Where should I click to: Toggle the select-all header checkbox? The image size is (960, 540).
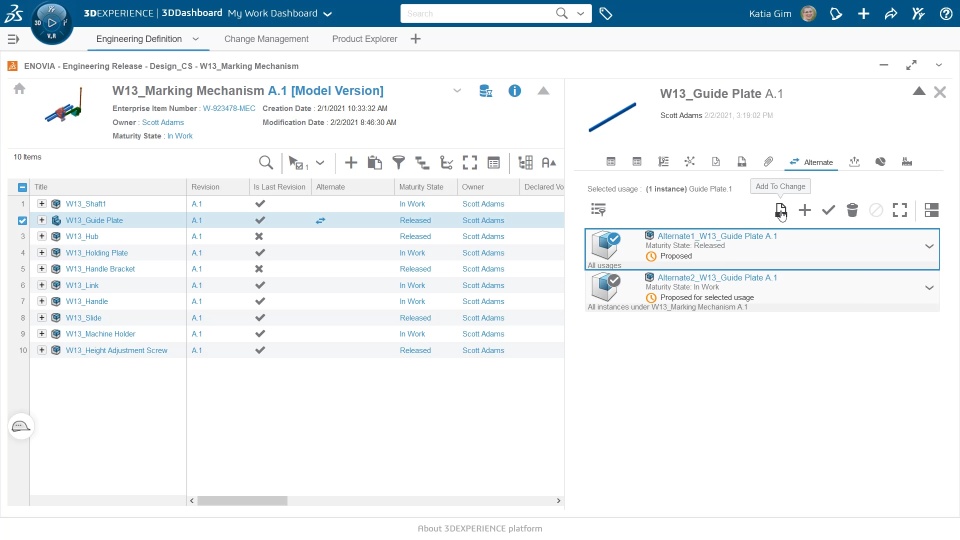point(23,187)
